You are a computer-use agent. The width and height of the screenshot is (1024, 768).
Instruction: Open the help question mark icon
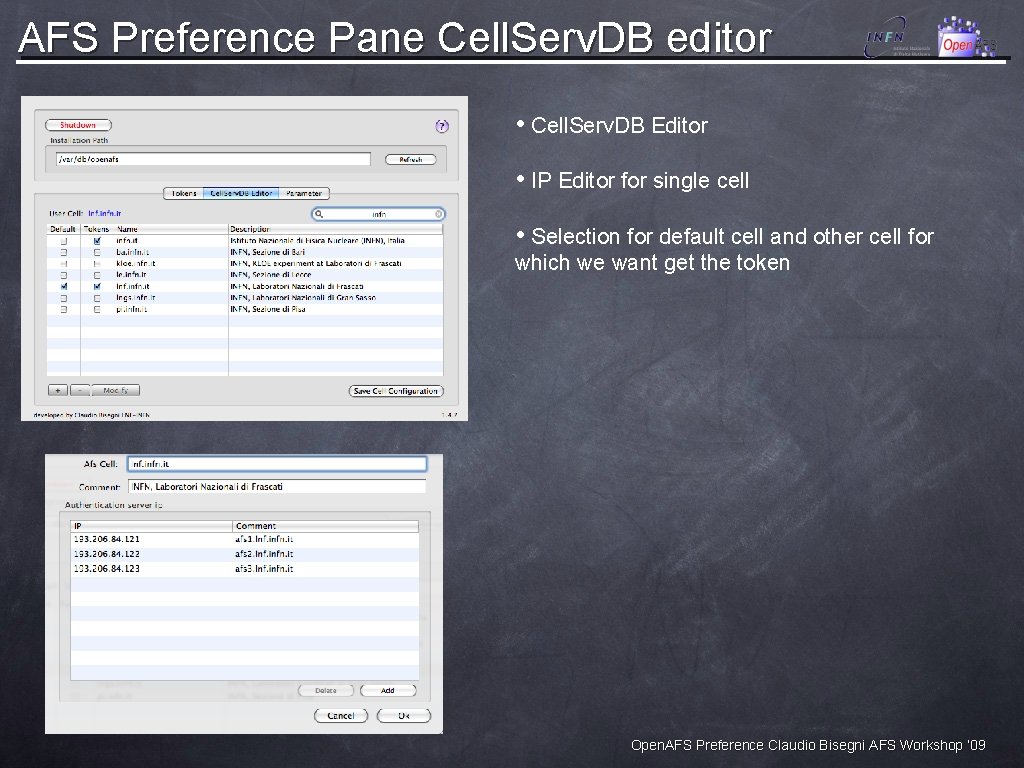(x=442, y=126)
